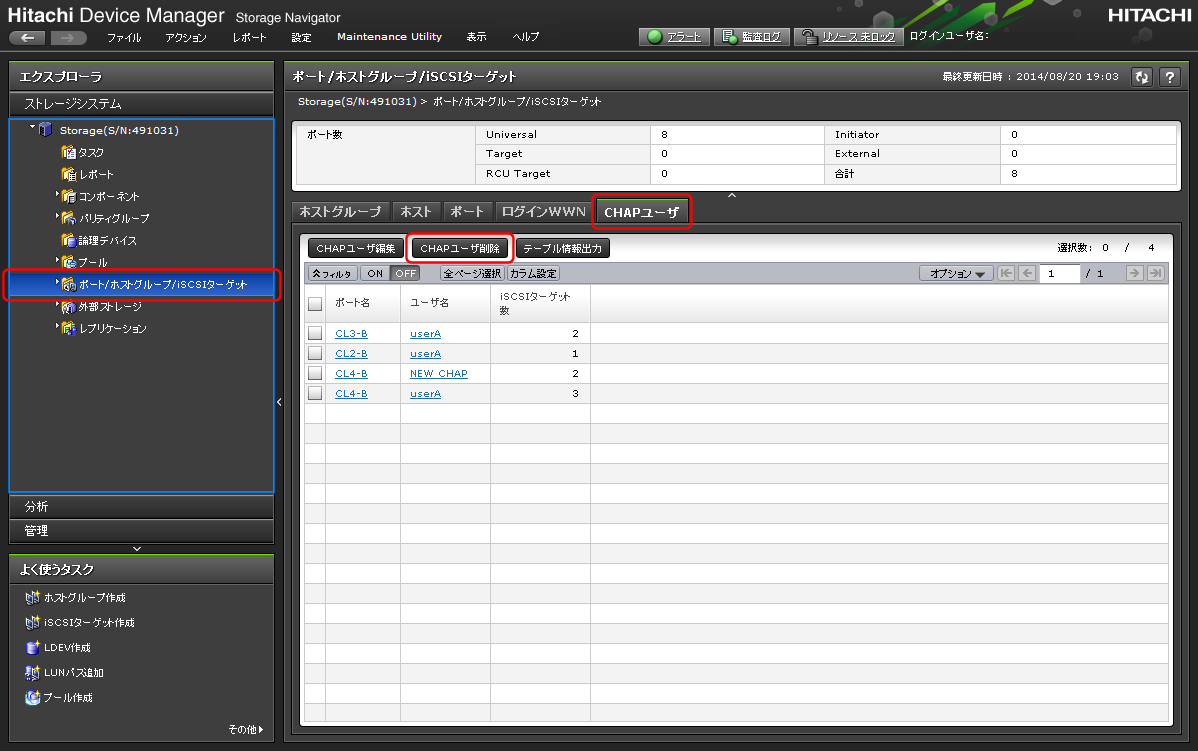Go to next page in table pager
Viewport: 1198px width, 751px height.
1135,274
